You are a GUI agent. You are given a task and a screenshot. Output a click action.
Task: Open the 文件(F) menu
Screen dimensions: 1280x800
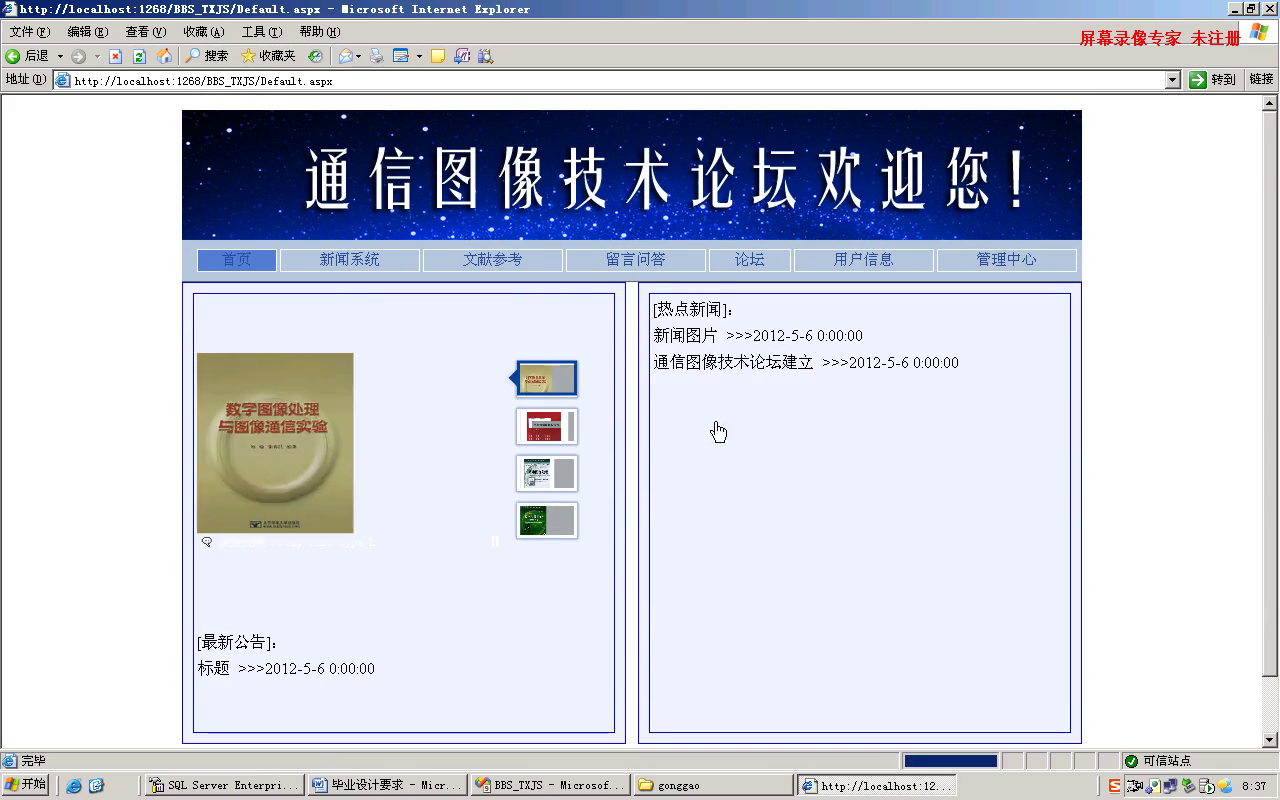click(29, 32)
